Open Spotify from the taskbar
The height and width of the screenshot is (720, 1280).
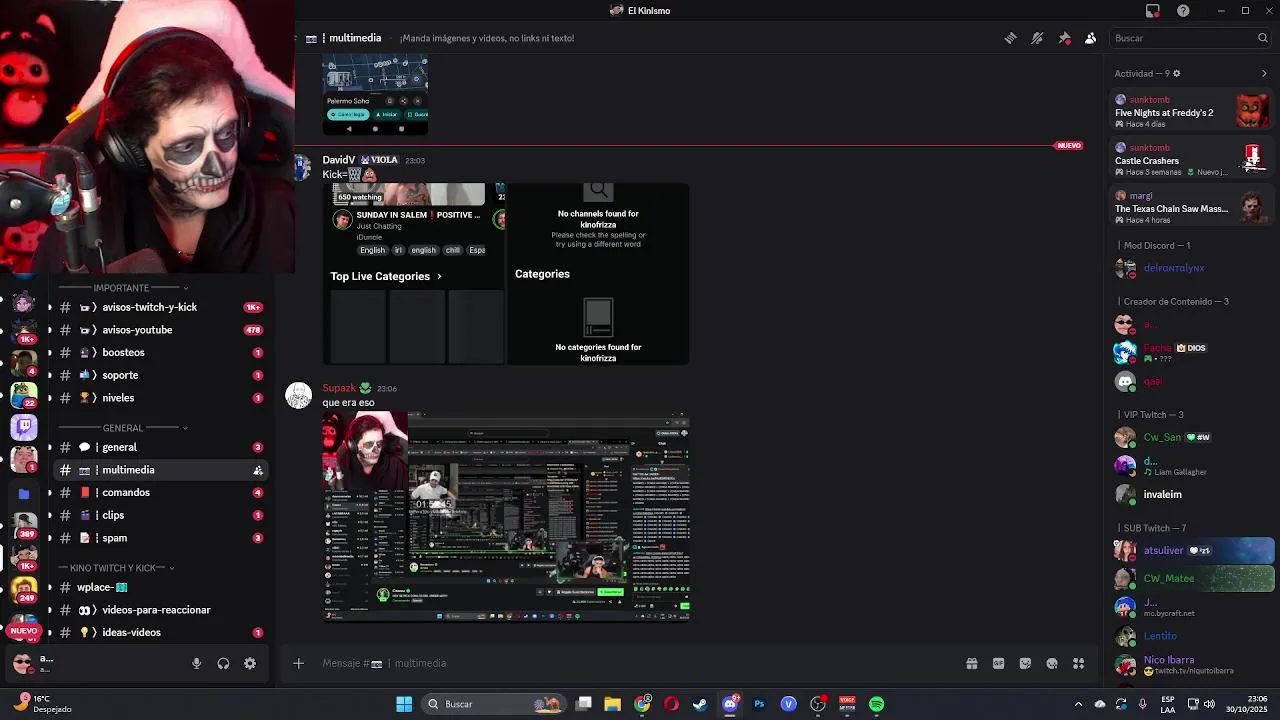click(876, 704)
